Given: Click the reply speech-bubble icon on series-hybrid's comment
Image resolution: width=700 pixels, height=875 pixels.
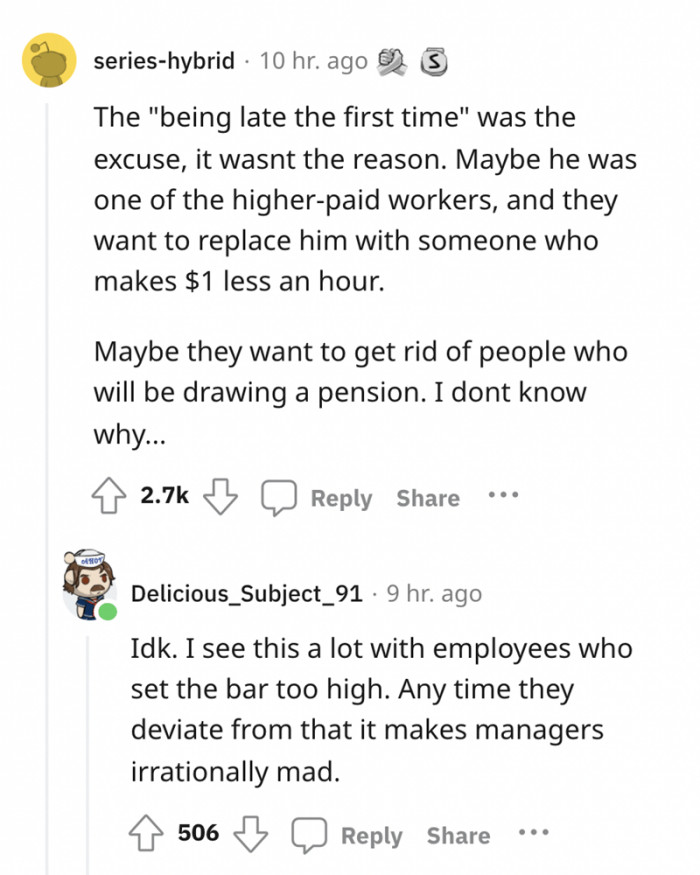Looking at the screenshot, I should pyautogui.click(x=280, y=496).
